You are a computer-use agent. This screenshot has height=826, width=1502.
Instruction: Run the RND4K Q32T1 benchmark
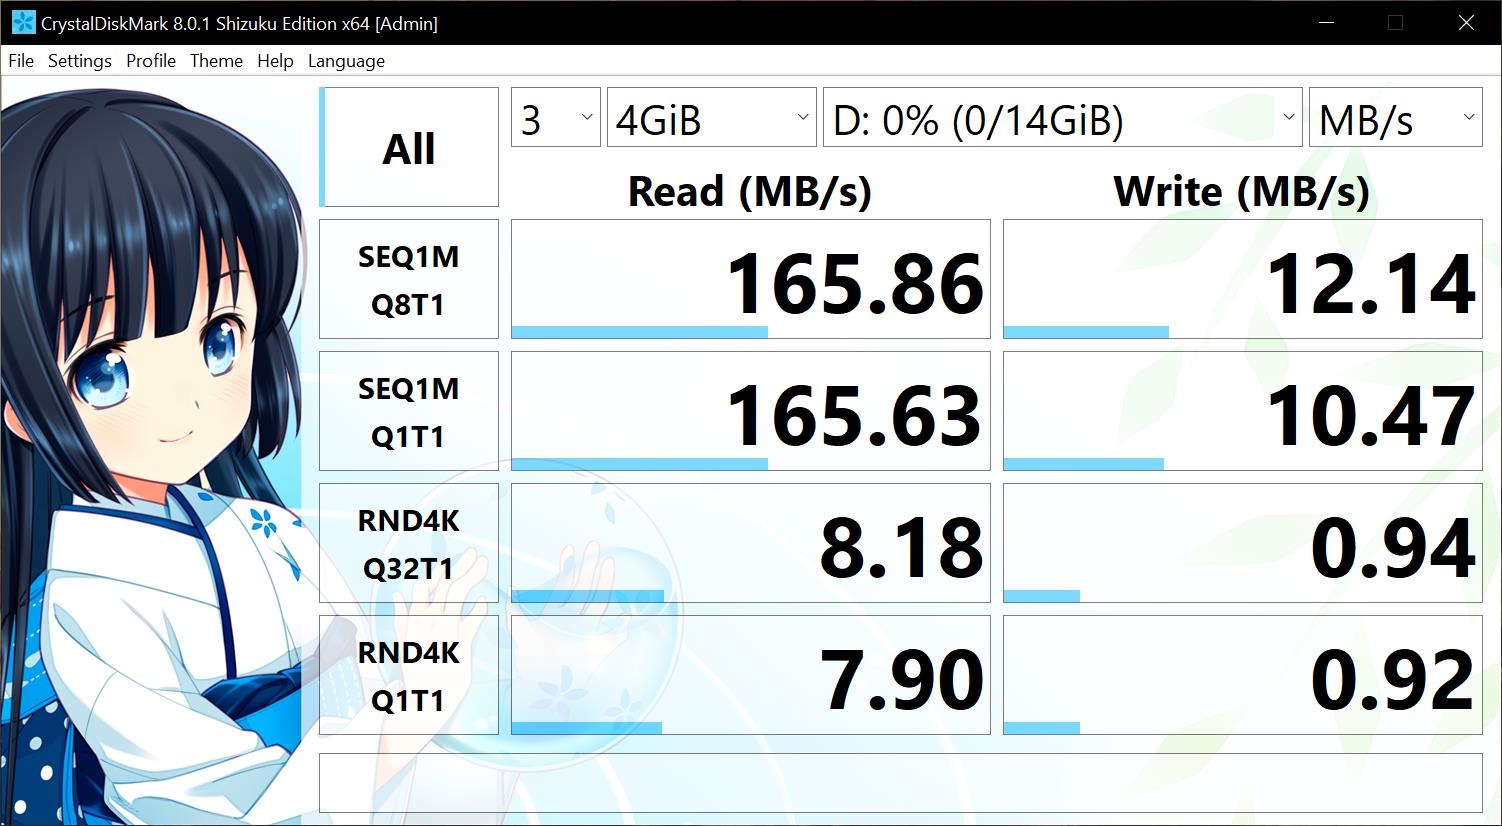(409, 543)
